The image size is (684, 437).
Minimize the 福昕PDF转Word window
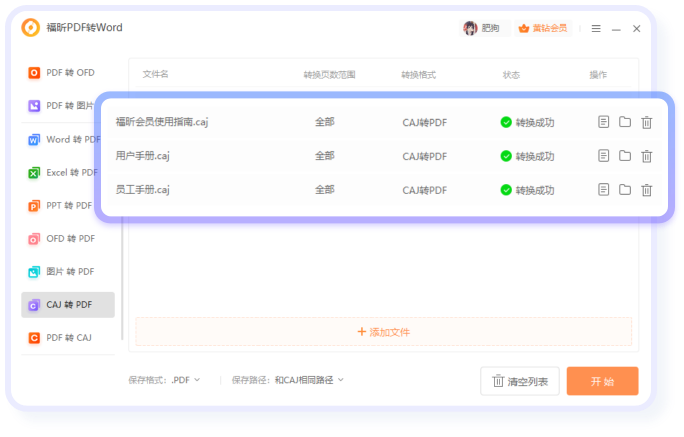(x=616, y=29)
